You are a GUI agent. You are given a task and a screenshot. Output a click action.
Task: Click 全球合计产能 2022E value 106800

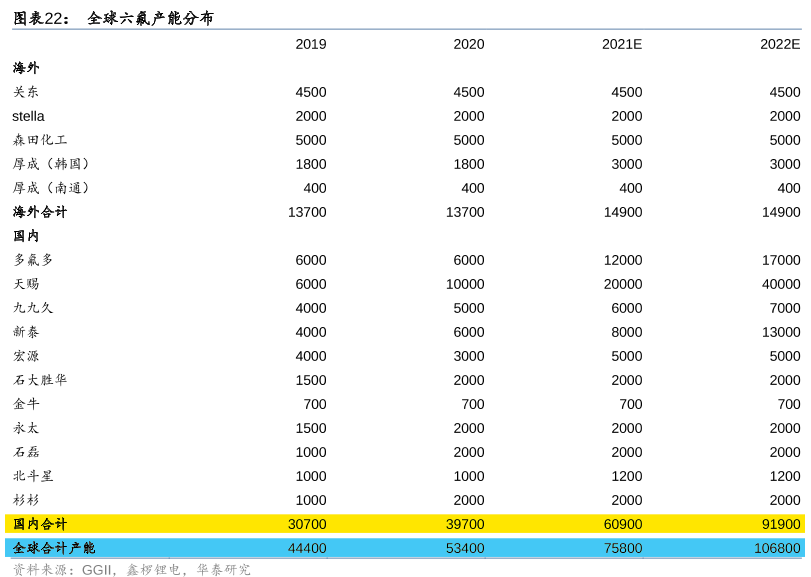point(777,548)
